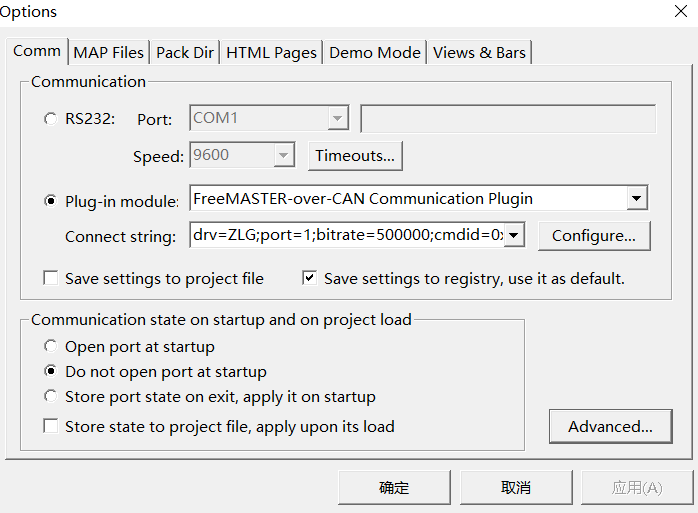Open the Connect string dropdown arrow
This screenshot has height=513, width=698.
pyautogui.click(x=514, y=236)
